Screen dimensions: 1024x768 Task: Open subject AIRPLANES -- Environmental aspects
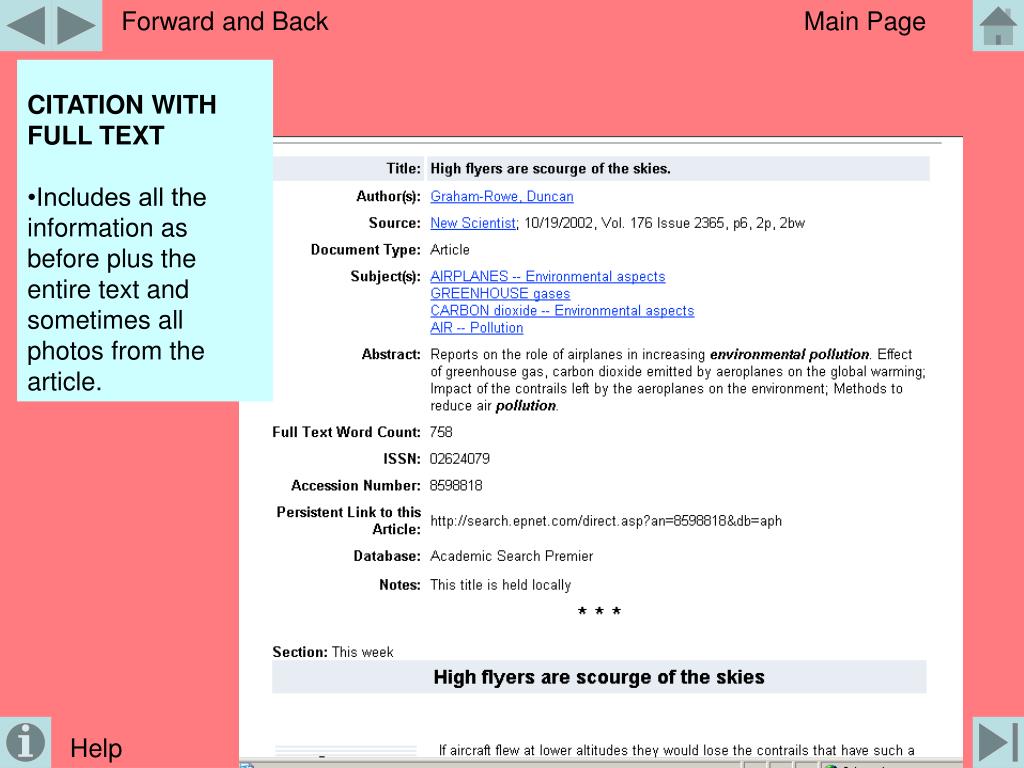click(x=547, y=277)
